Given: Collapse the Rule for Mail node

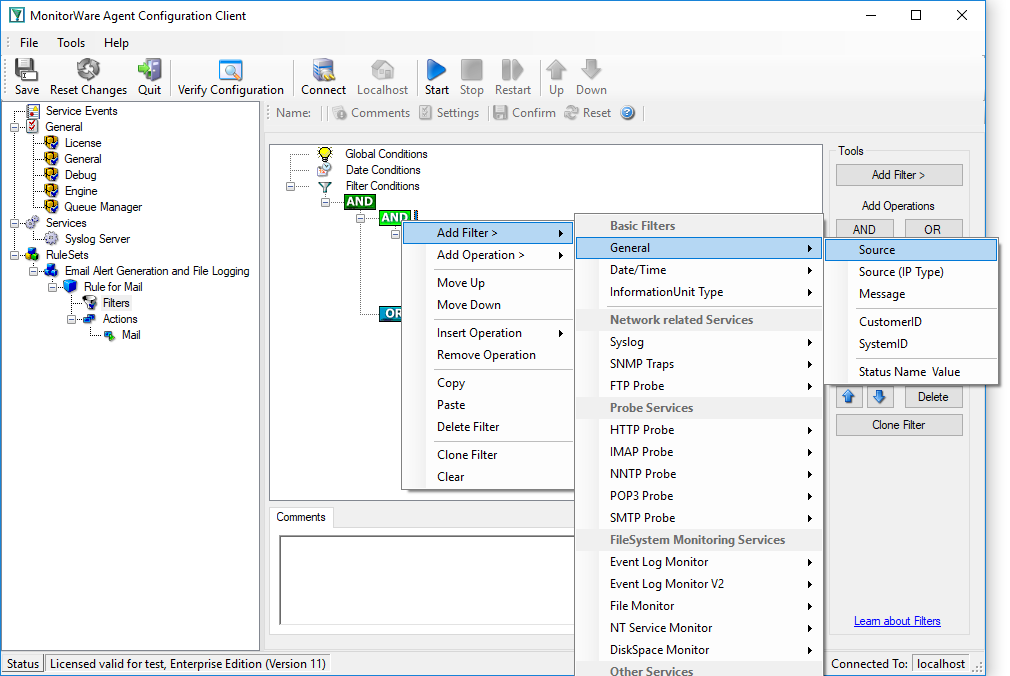Looking at the screenshot, I should [53, 287].
